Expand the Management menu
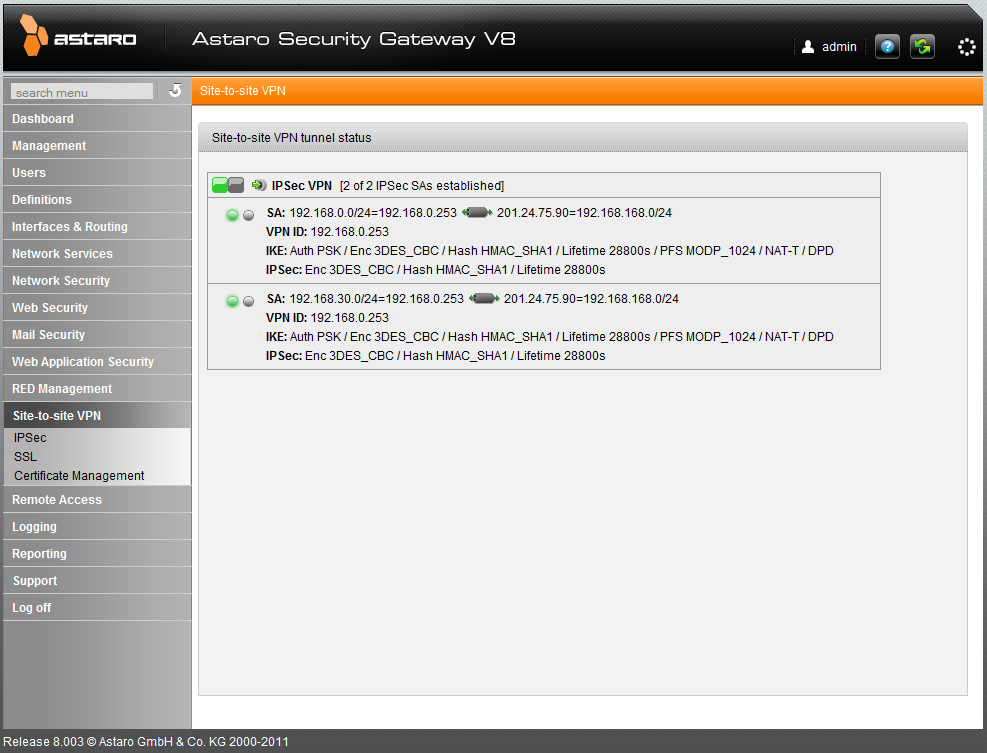The image size is (987, 753). (98, 145)
